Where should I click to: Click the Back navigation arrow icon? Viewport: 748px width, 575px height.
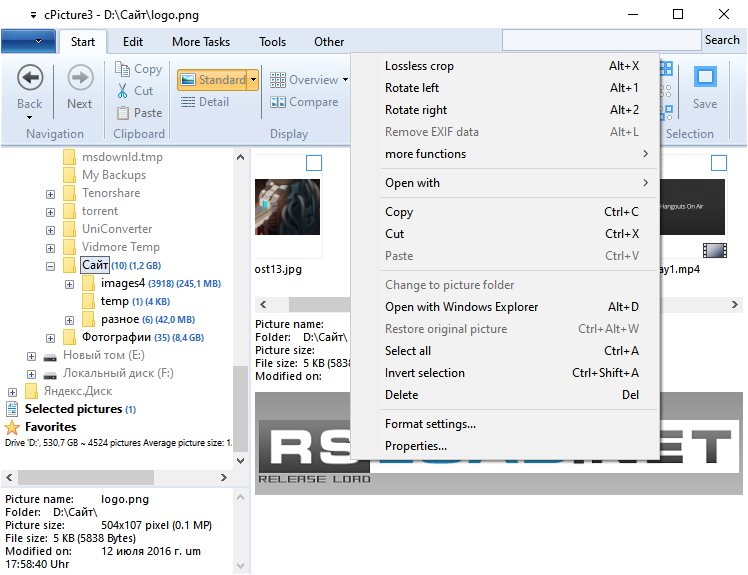pos(30,77)
